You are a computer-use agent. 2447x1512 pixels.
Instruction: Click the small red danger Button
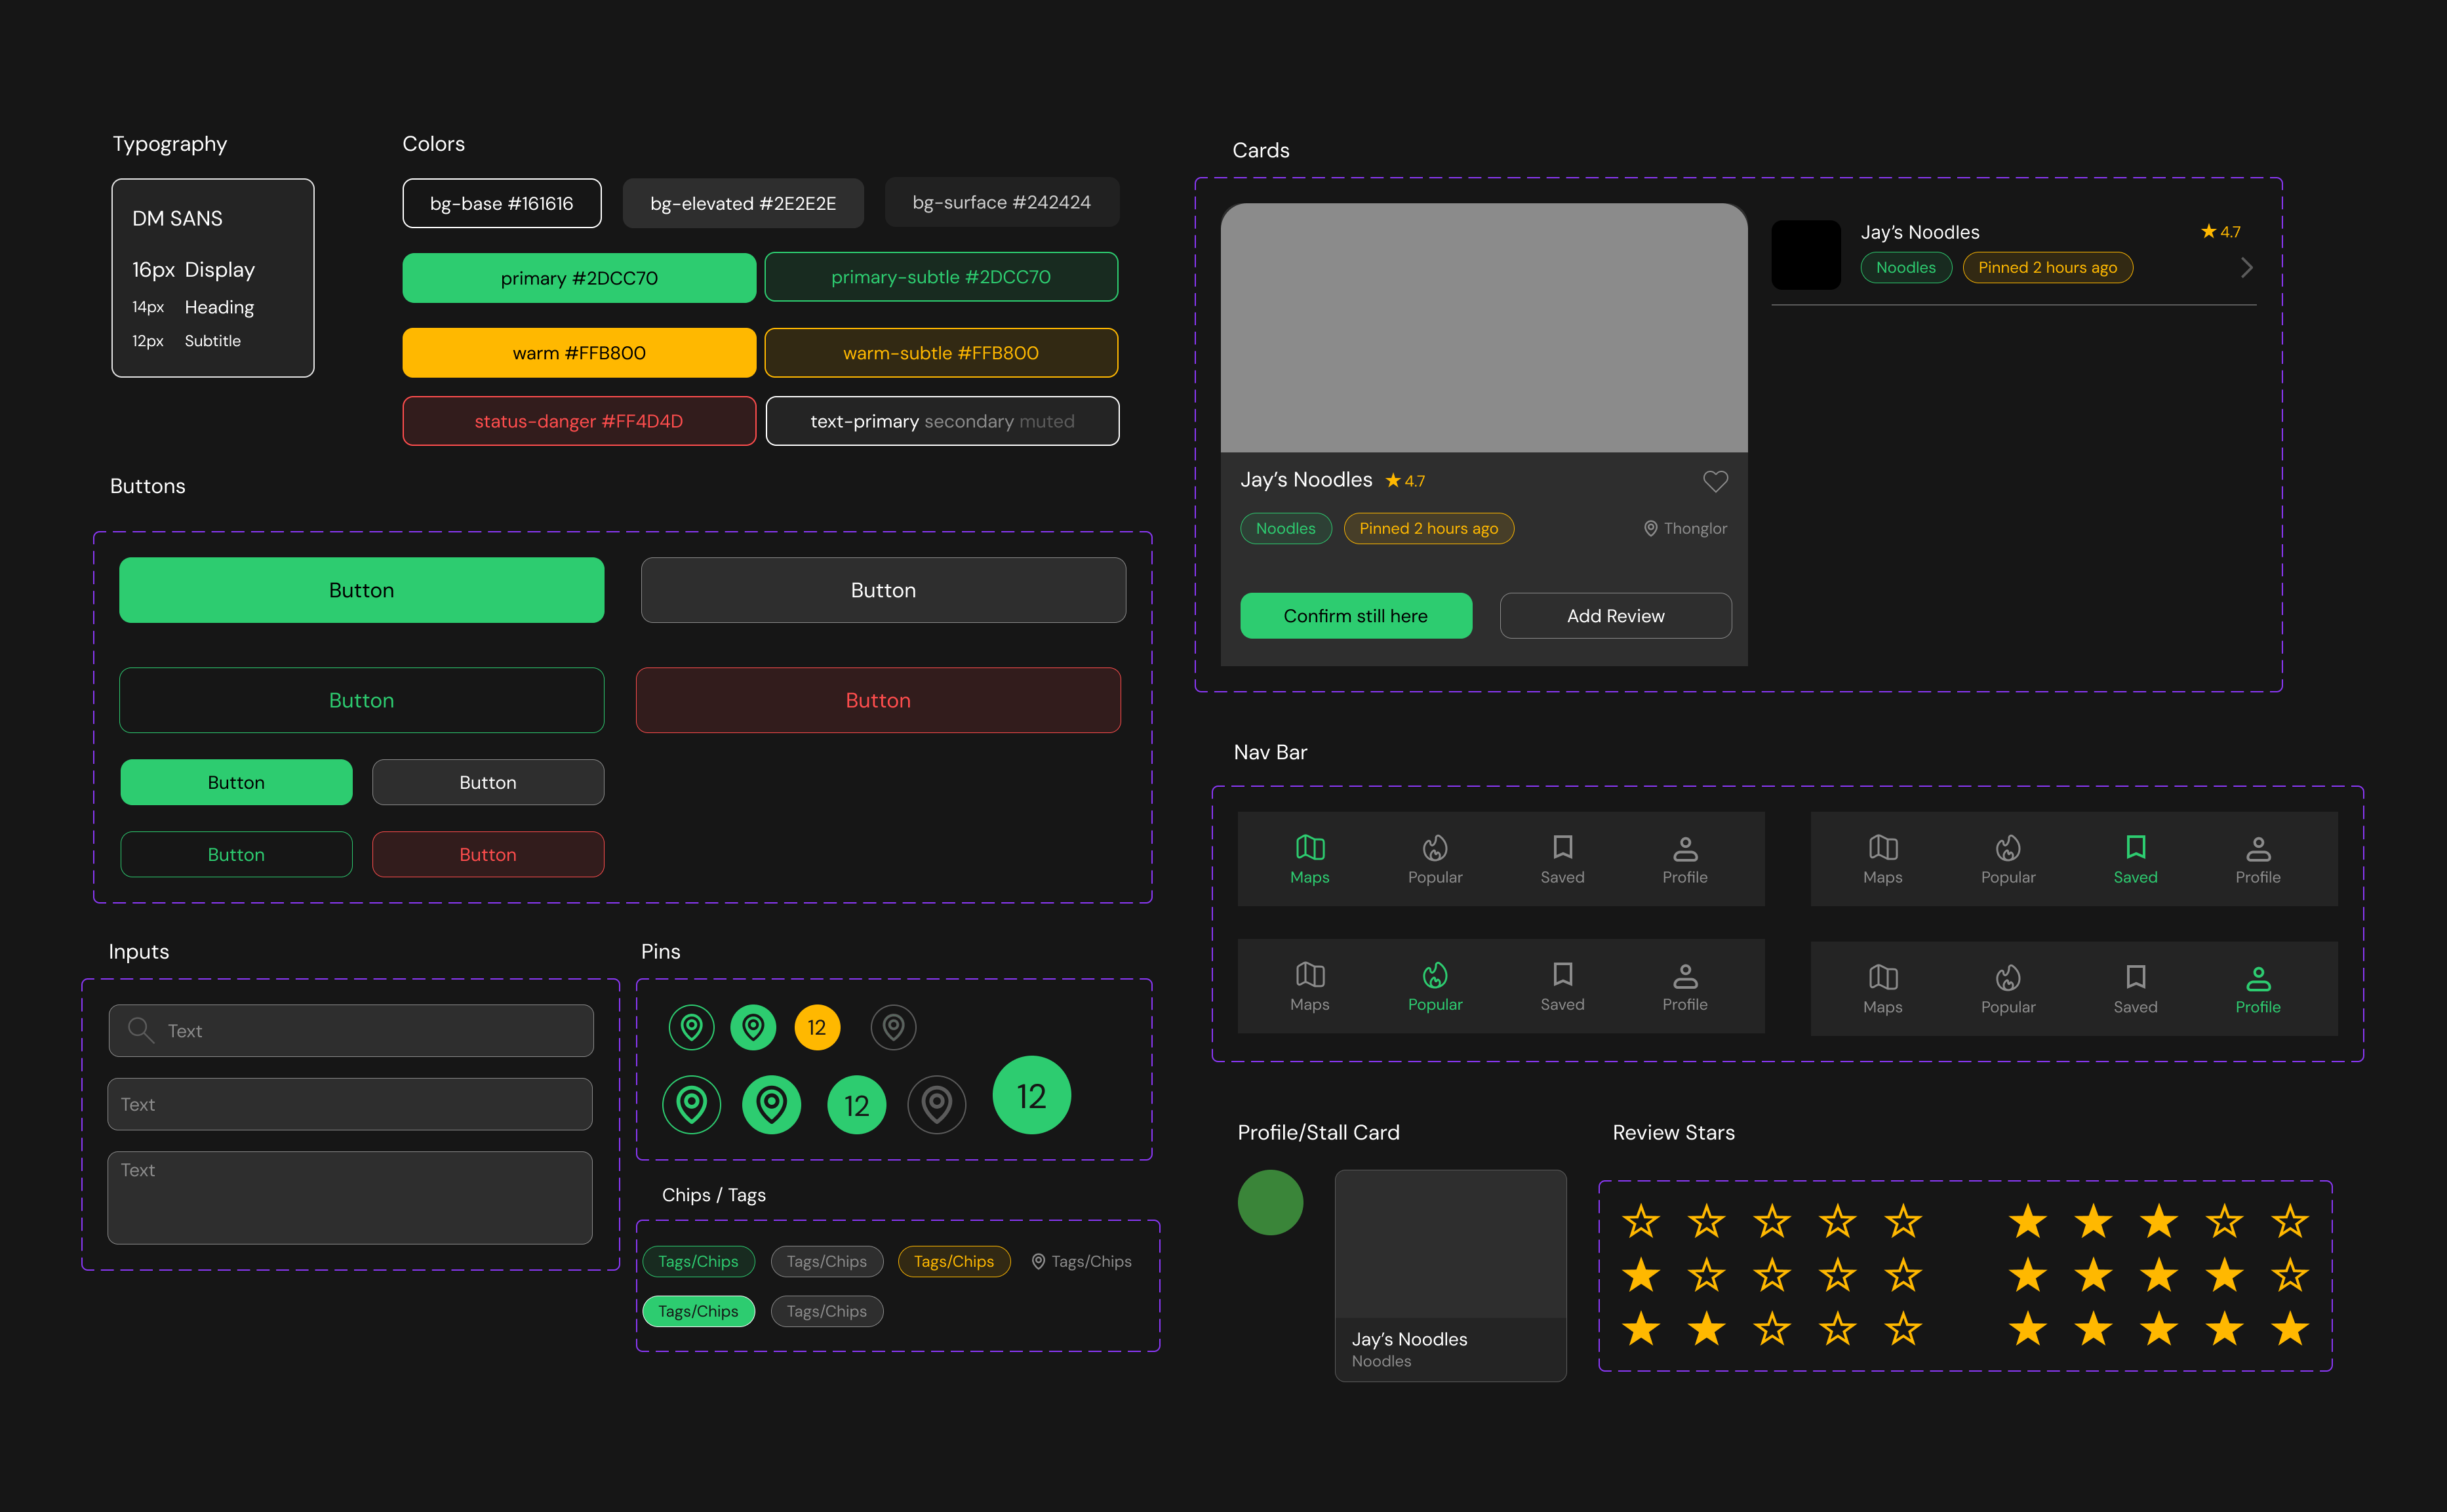pos(488,854)
